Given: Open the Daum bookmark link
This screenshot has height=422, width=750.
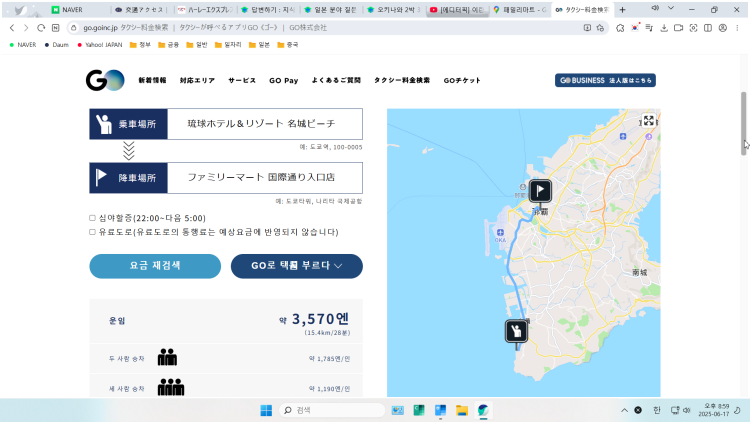Looking at the screenshot, I should click(56, 45).
